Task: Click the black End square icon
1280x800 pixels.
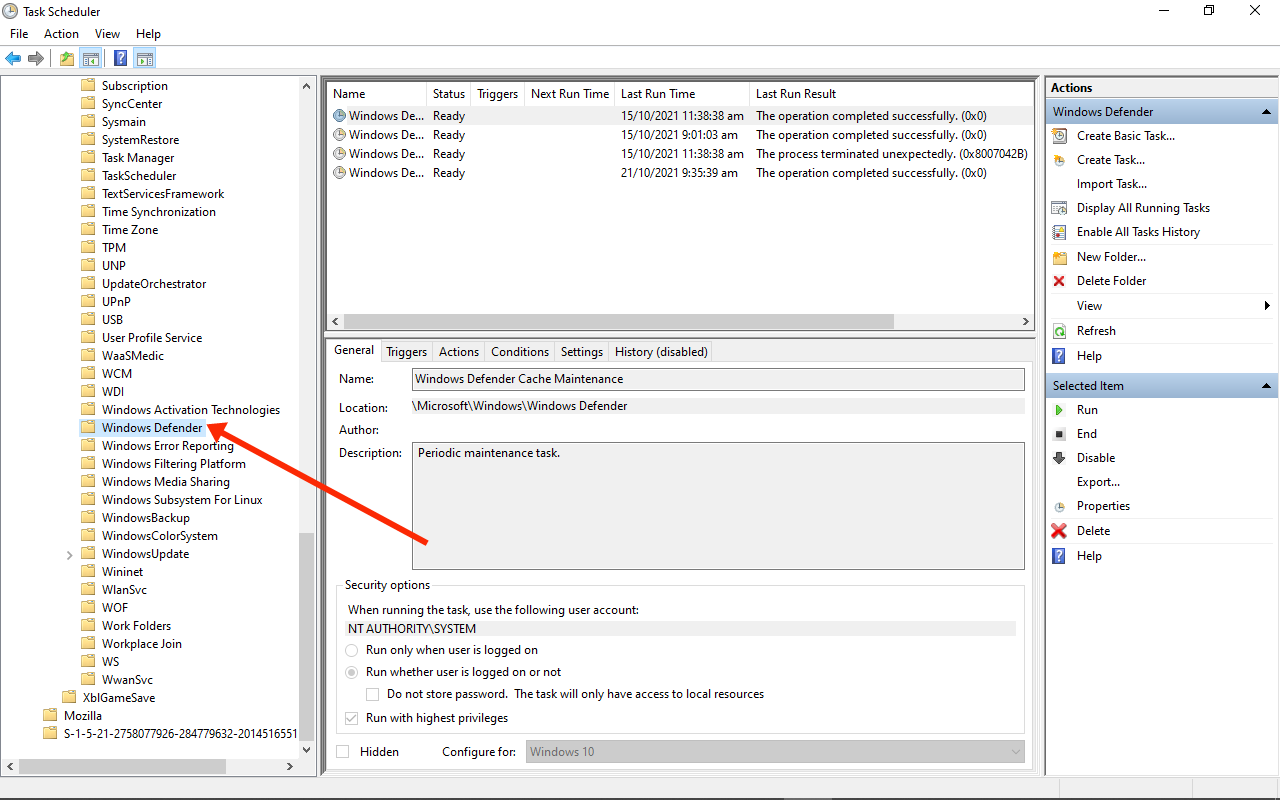Action: click(x=1059, y=434)
